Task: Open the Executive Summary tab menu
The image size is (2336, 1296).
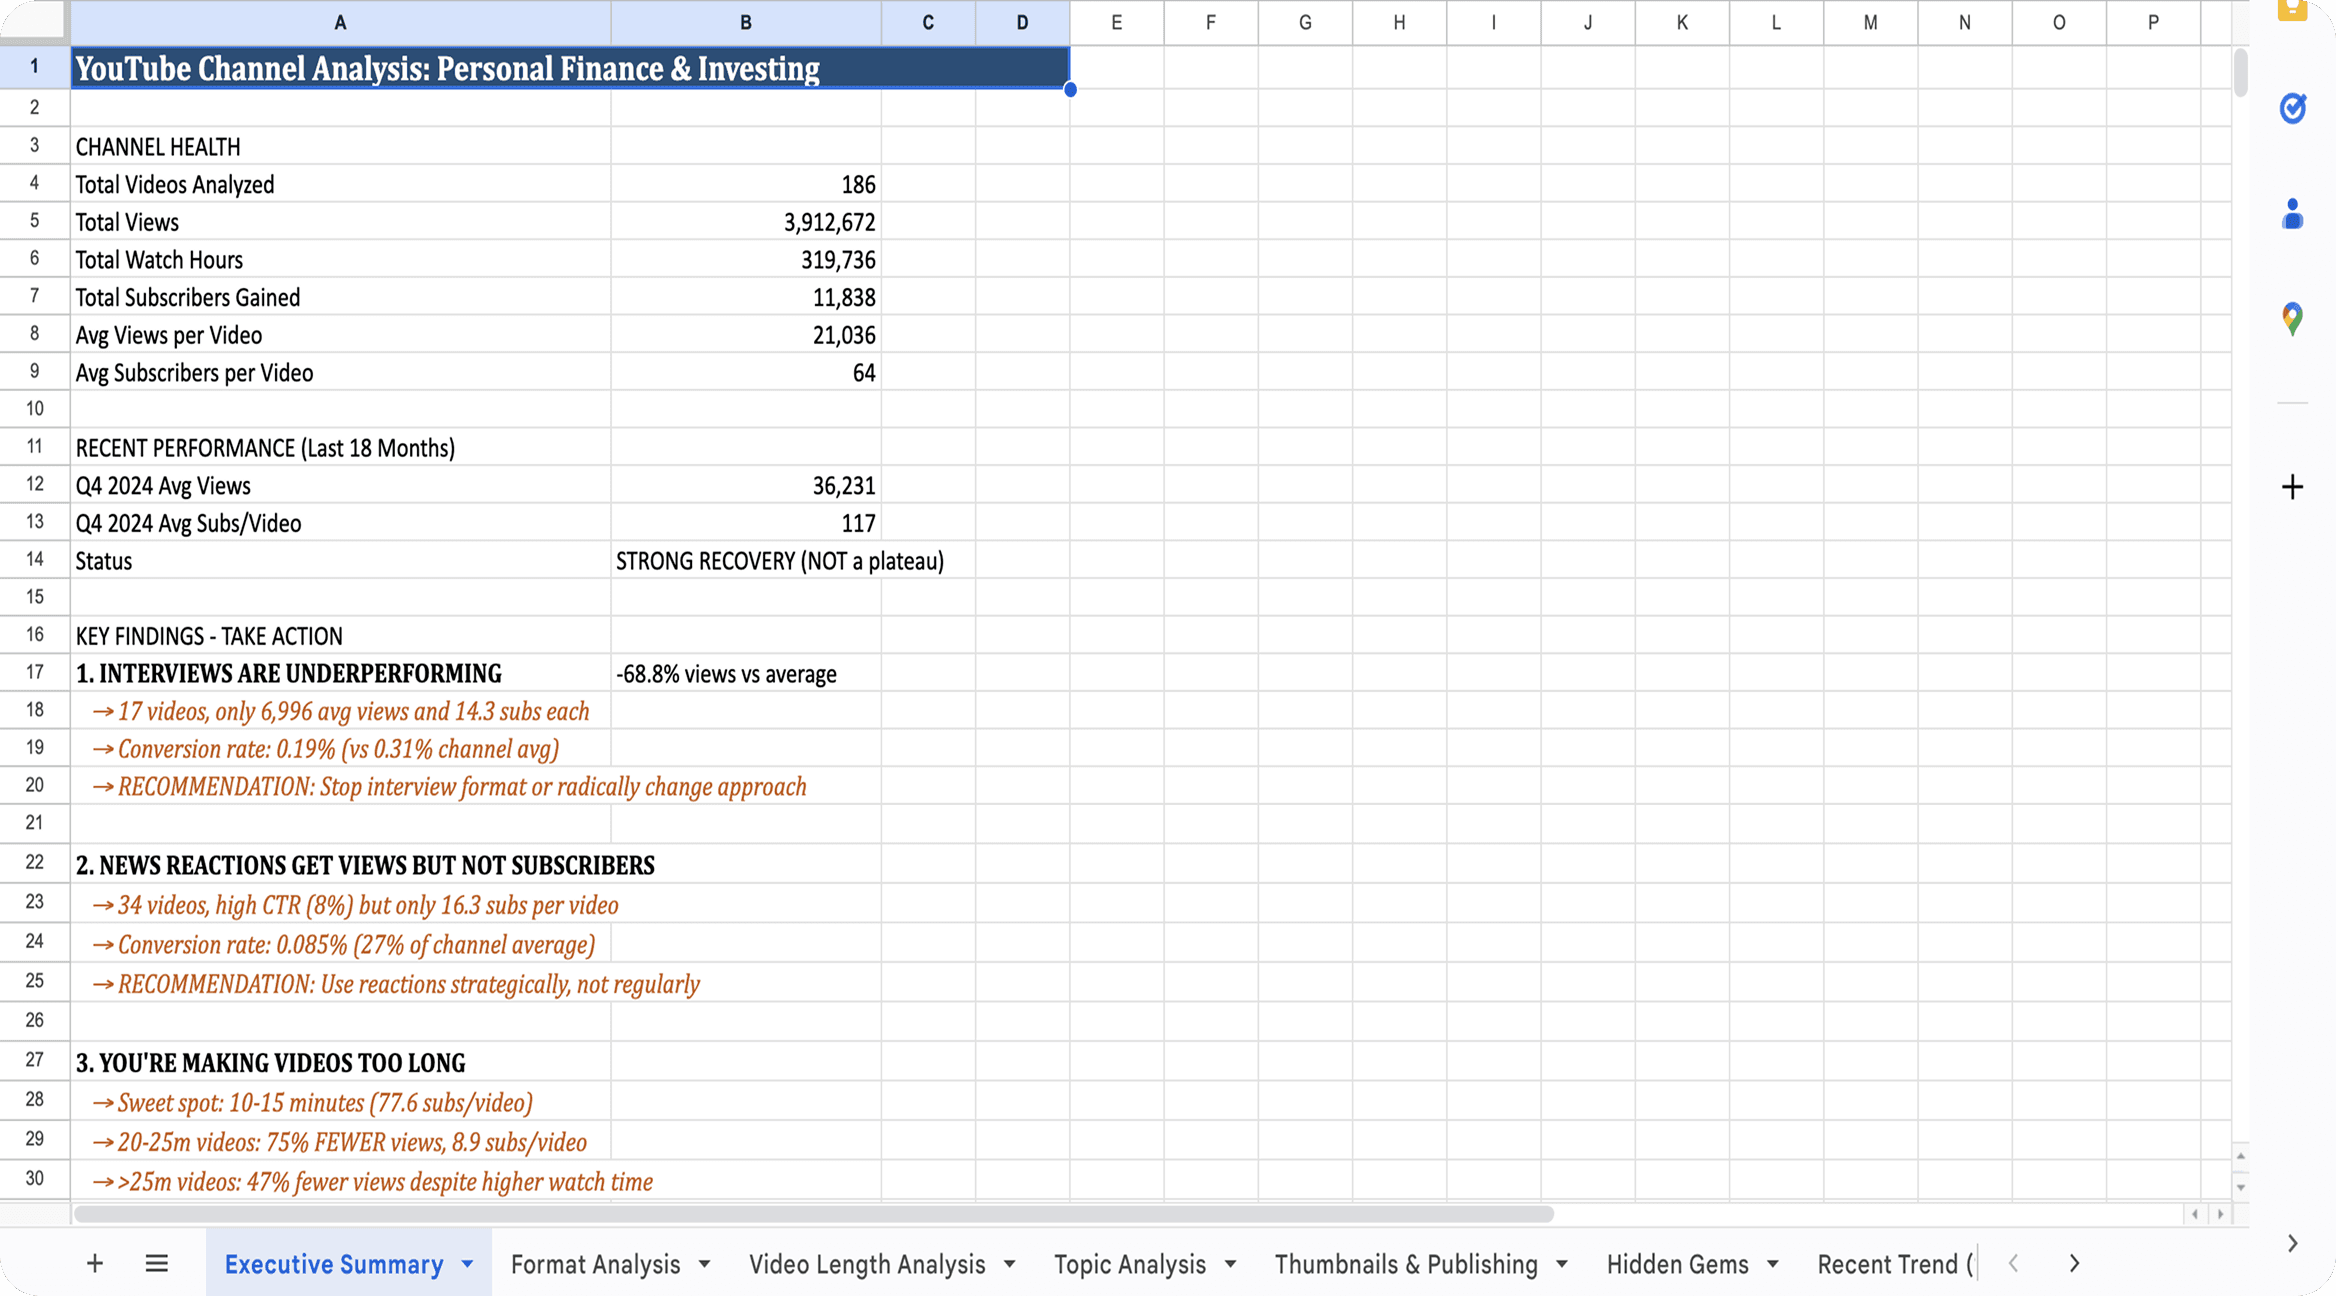Action: coord(466,1263)
